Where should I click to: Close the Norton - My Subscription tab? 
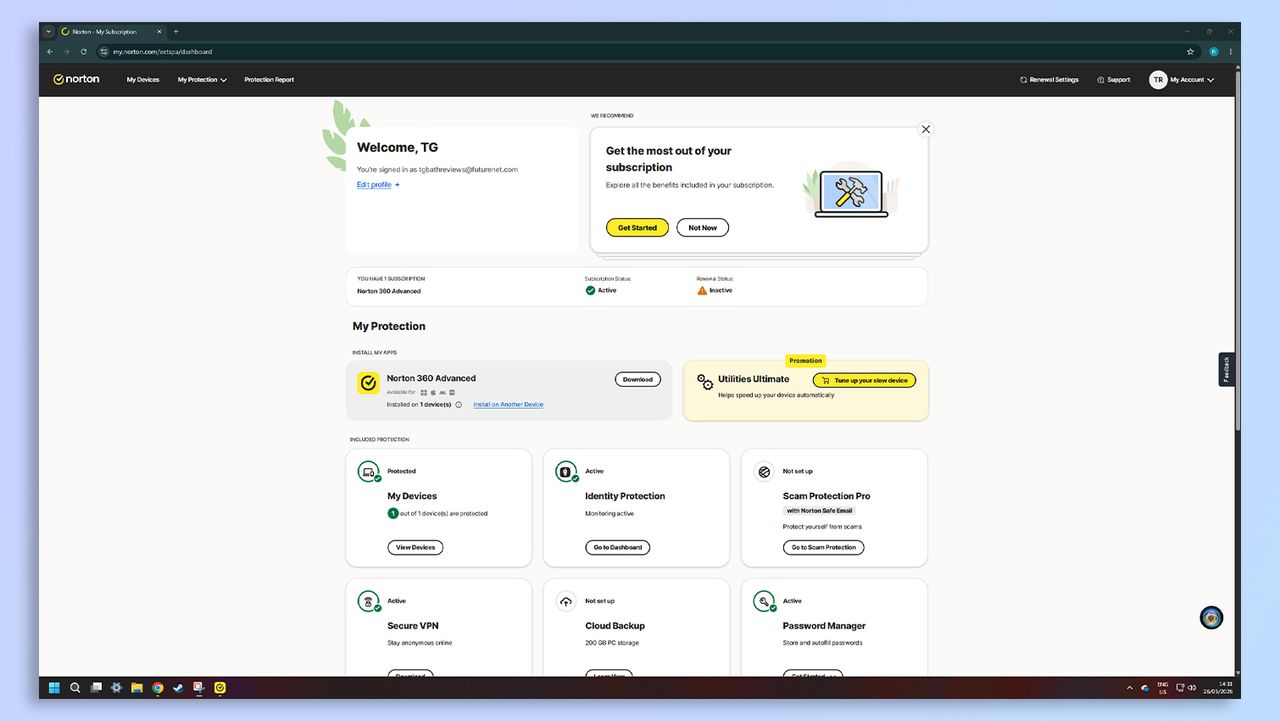(158, 32)
